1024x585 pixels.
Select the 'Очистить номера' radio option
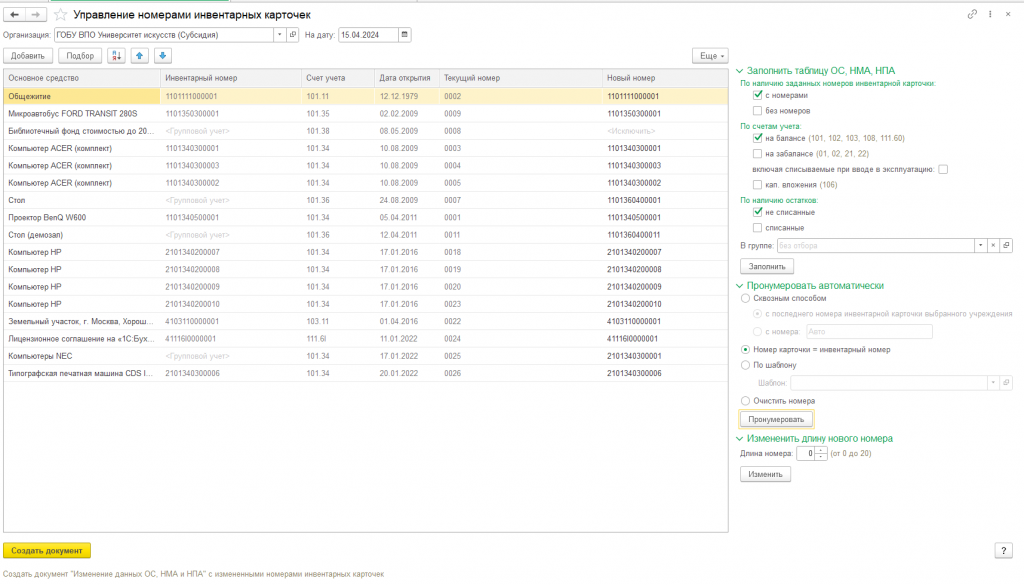(745, 401)
